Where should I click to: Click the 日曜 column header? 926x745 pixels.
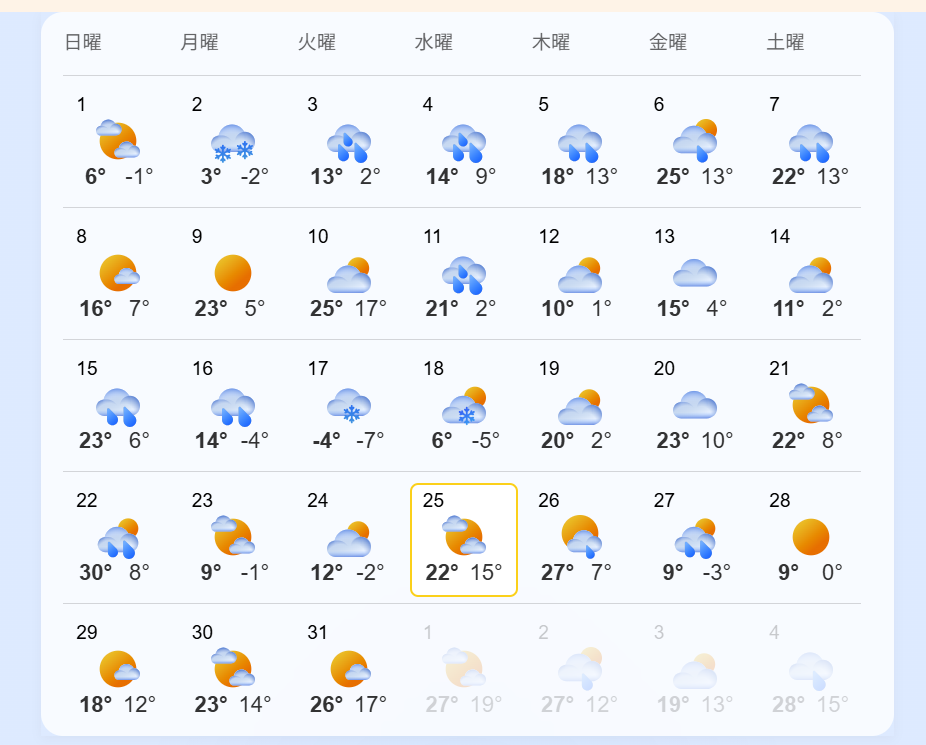(x=83, y=42)
